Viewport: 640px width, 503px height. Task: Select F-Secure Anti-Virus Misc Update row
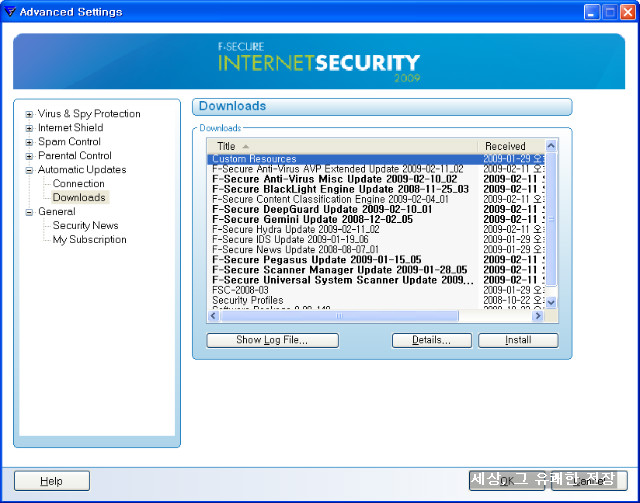coord(376,179)
